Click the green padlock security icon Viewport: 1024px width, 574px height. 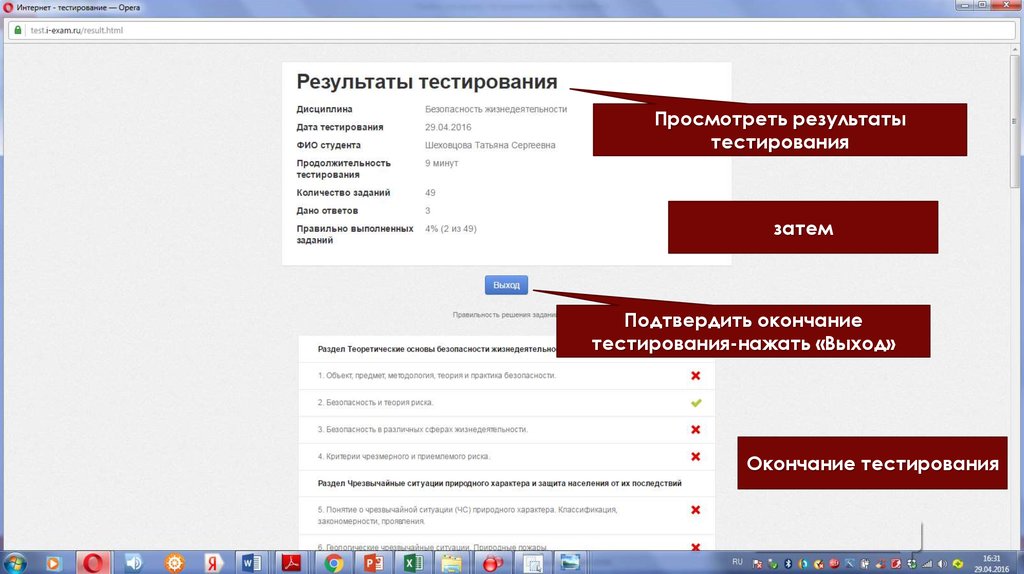pos(17,30)
